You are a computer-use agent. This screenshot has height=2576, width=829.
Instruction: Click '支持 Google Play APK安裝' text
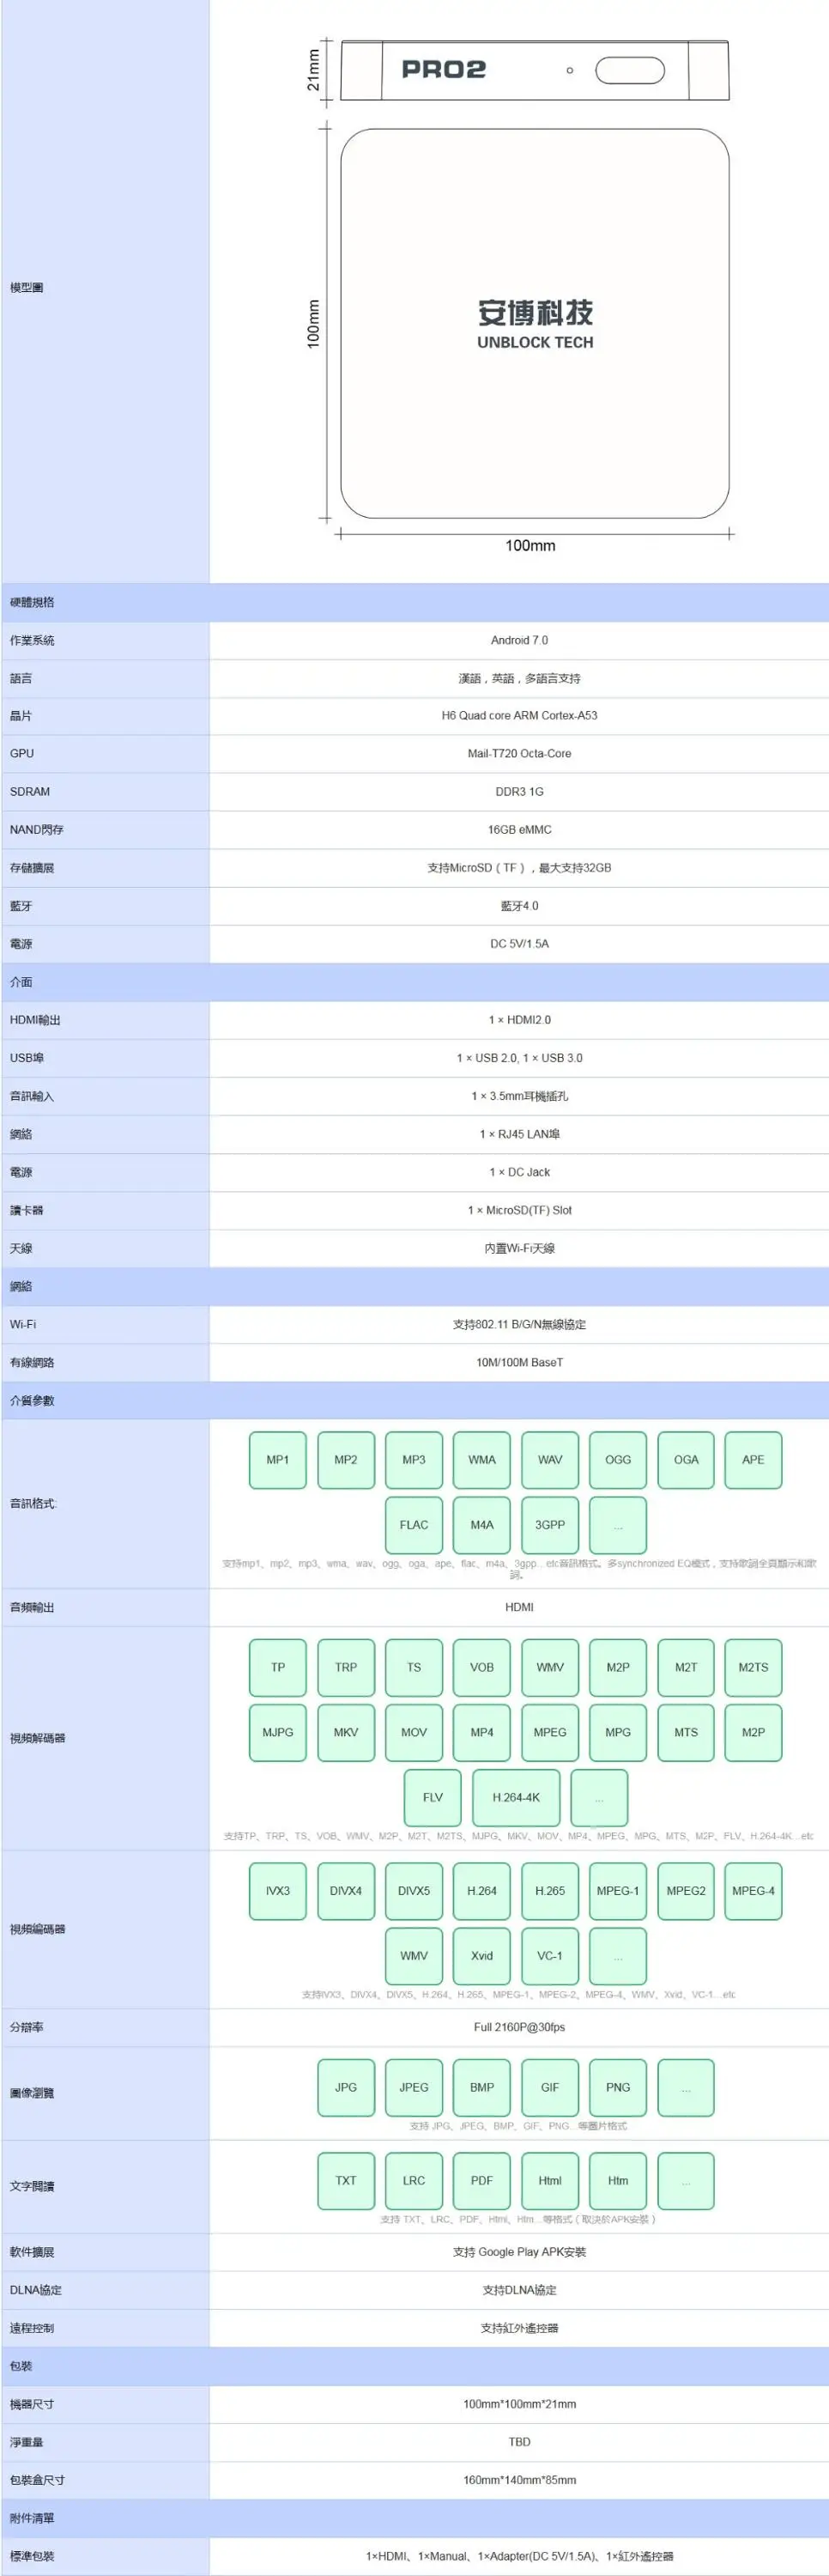[x=519, y=2252]
